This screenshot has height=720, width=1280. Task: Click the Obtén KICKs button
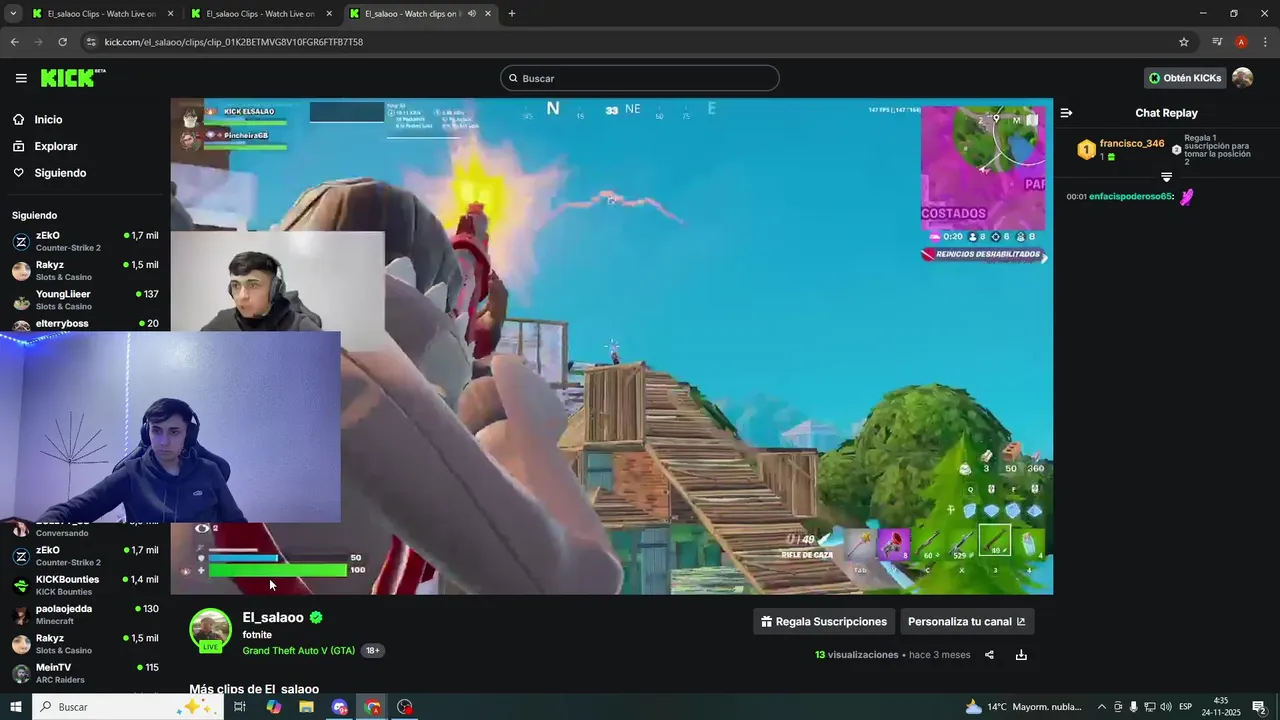[1185, 78]
